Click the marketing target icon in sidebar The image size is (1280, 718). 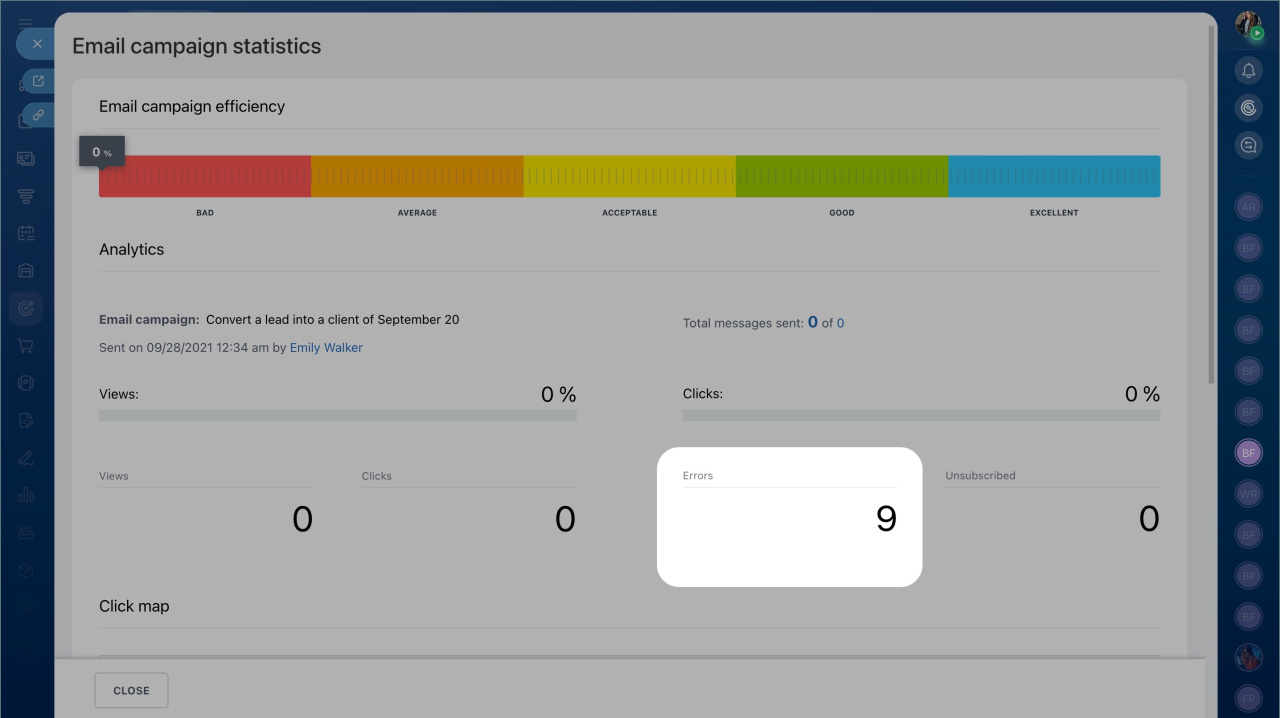[26, 308]
